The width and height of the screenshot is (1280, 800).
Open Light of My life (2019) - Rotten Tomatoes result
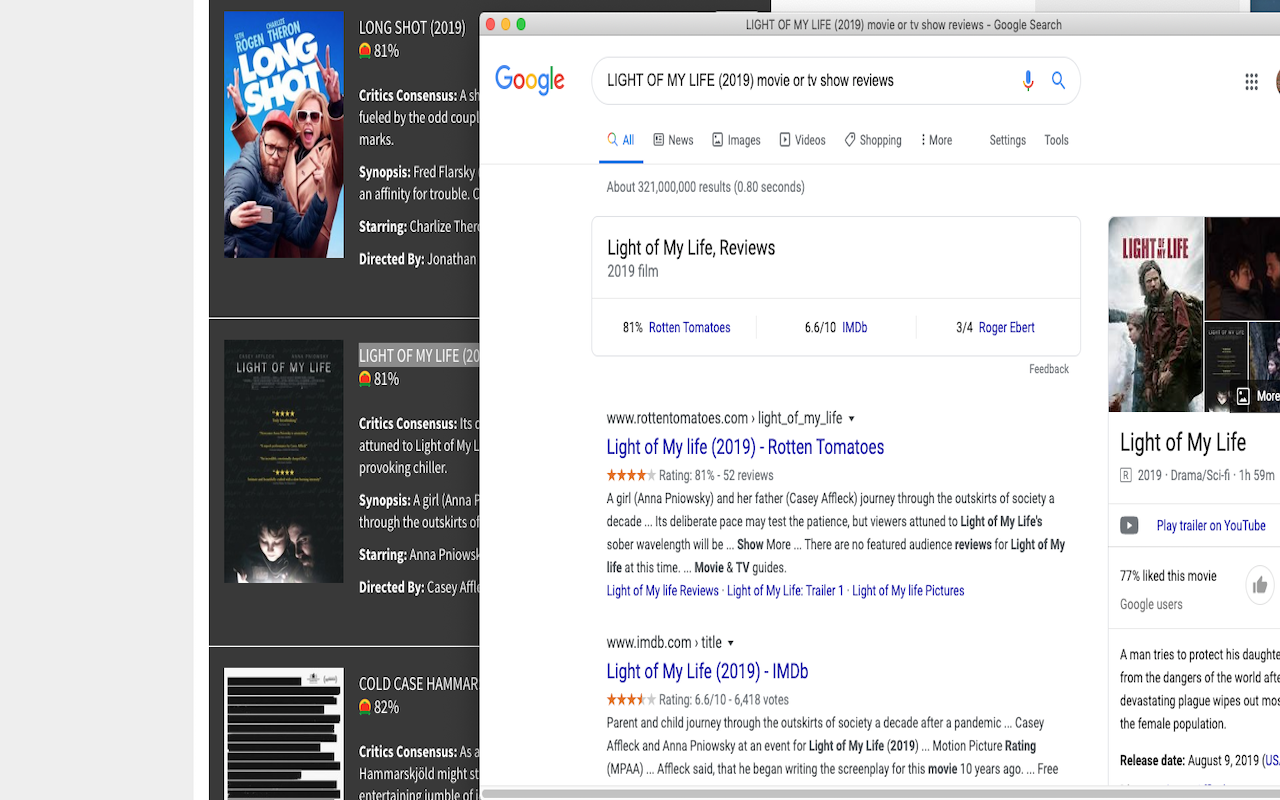pos(745,447)
